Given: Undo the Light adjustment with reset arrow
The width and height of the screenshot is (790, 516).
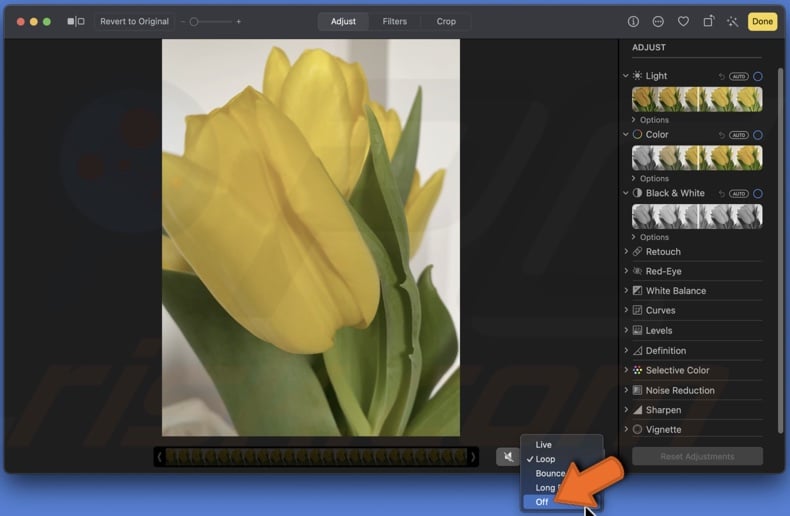Looking at the screenshot, I should tap(721, 76).
